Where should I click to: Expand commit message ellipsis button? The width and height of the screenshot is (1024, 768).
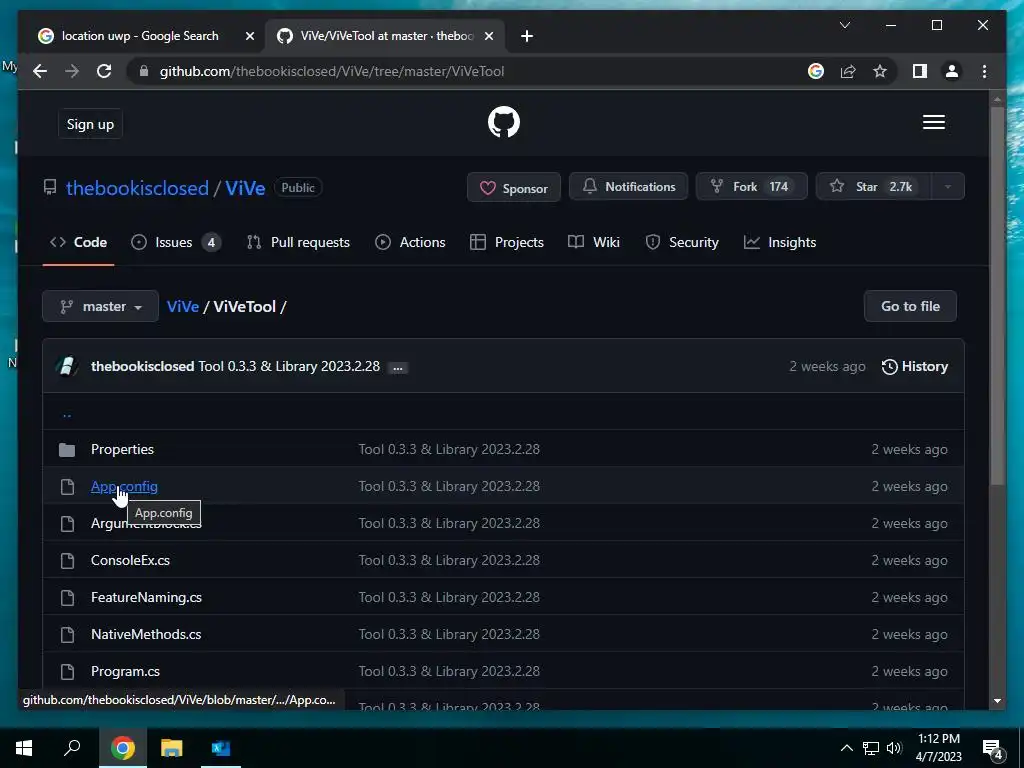(397, 368)
